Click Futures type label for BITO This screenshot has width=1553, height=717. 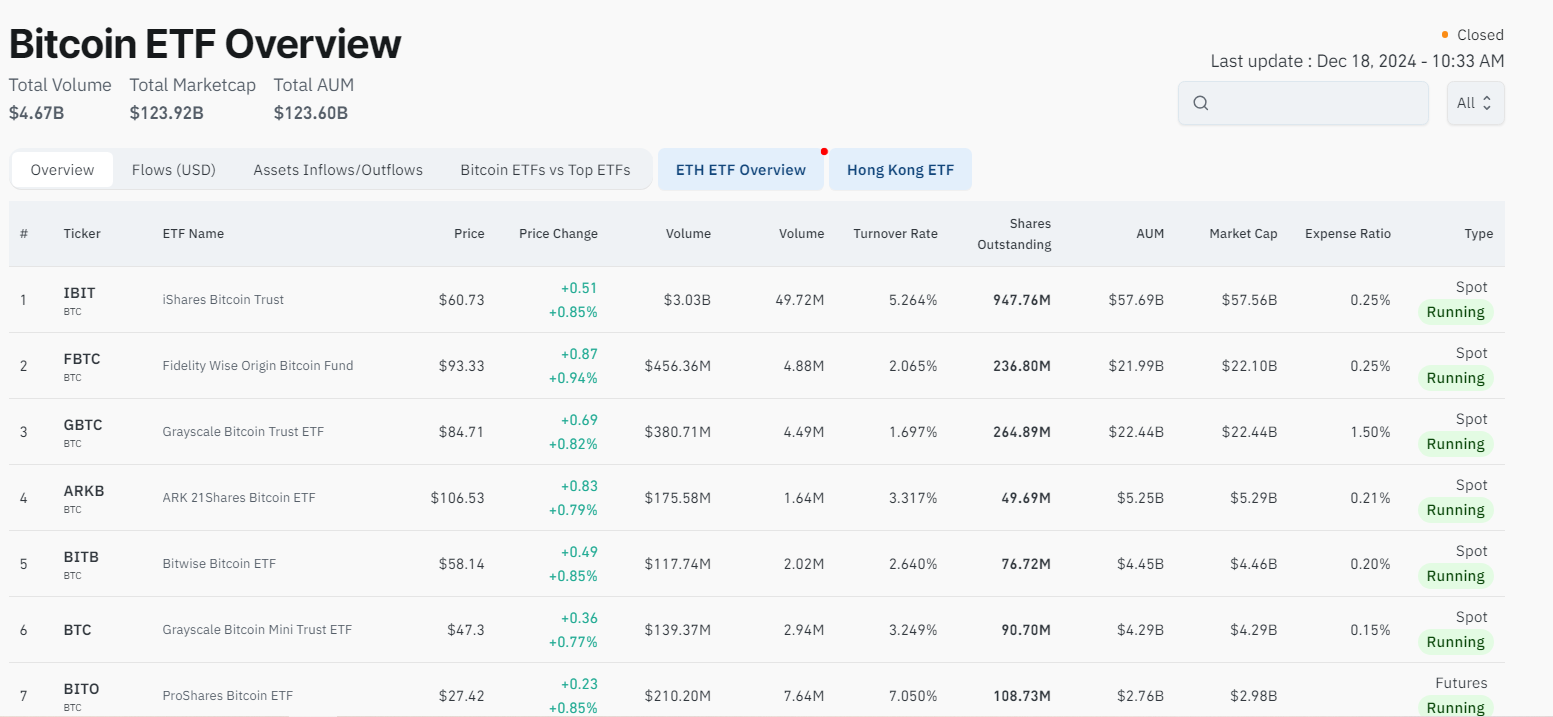coord(1461,683)
